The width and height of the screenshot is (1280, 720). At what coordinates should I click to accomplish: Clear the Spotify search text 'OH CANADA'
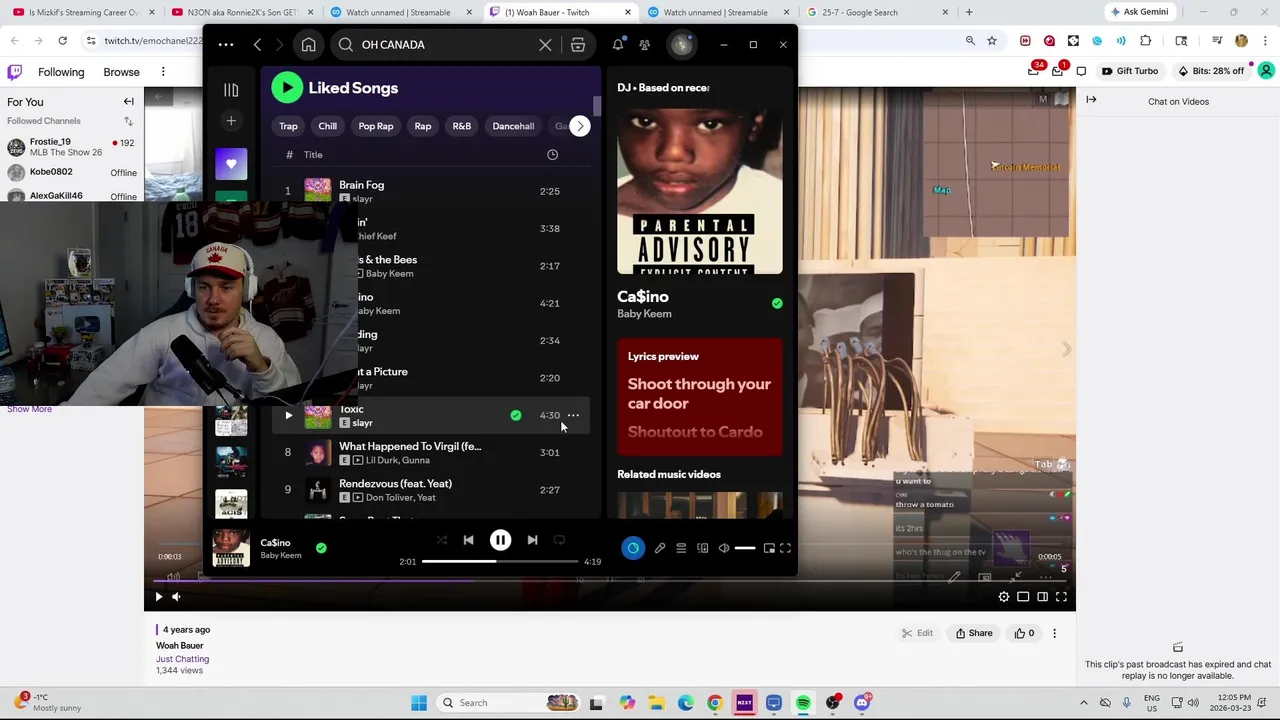[x=545, y=45]
